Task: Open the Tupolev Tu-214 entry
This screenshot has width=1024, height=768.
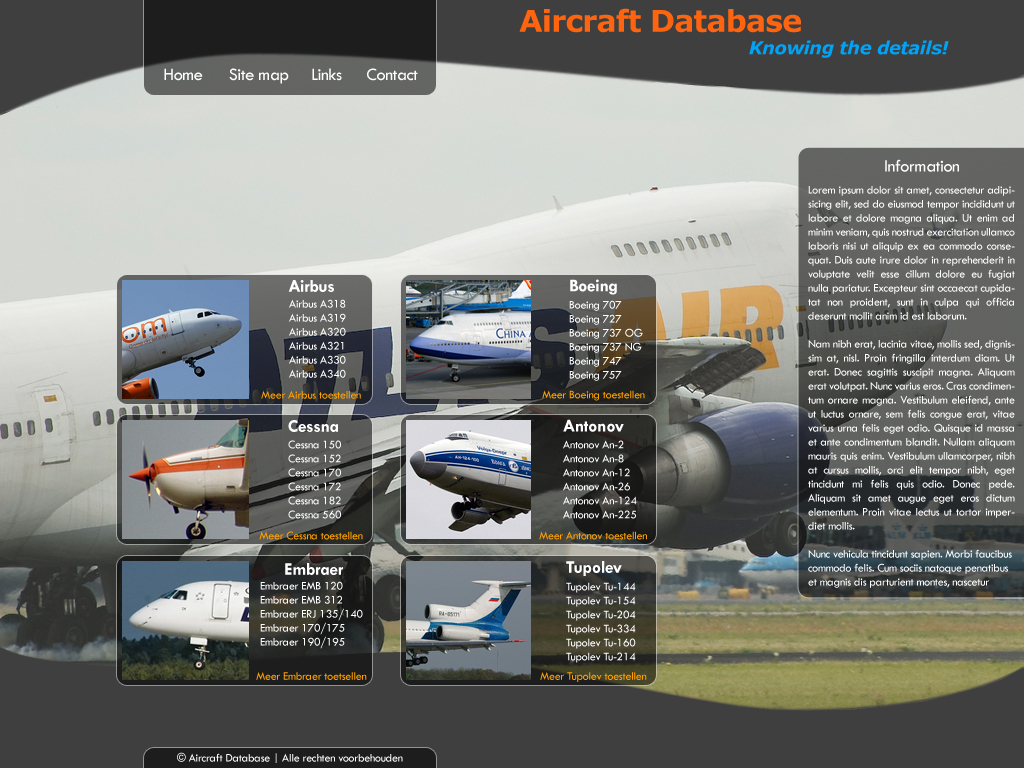Action: pos(600,657)
